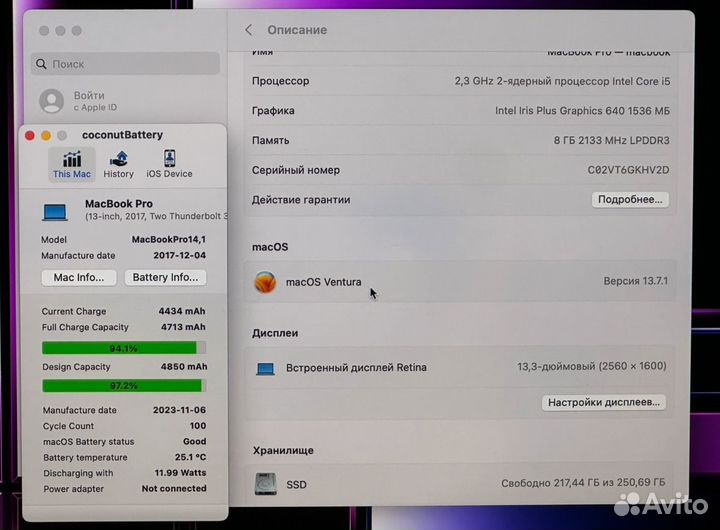Click the 94.1% charge progress bar
This screenshot has height=530, width=720.
click(124, 348)
